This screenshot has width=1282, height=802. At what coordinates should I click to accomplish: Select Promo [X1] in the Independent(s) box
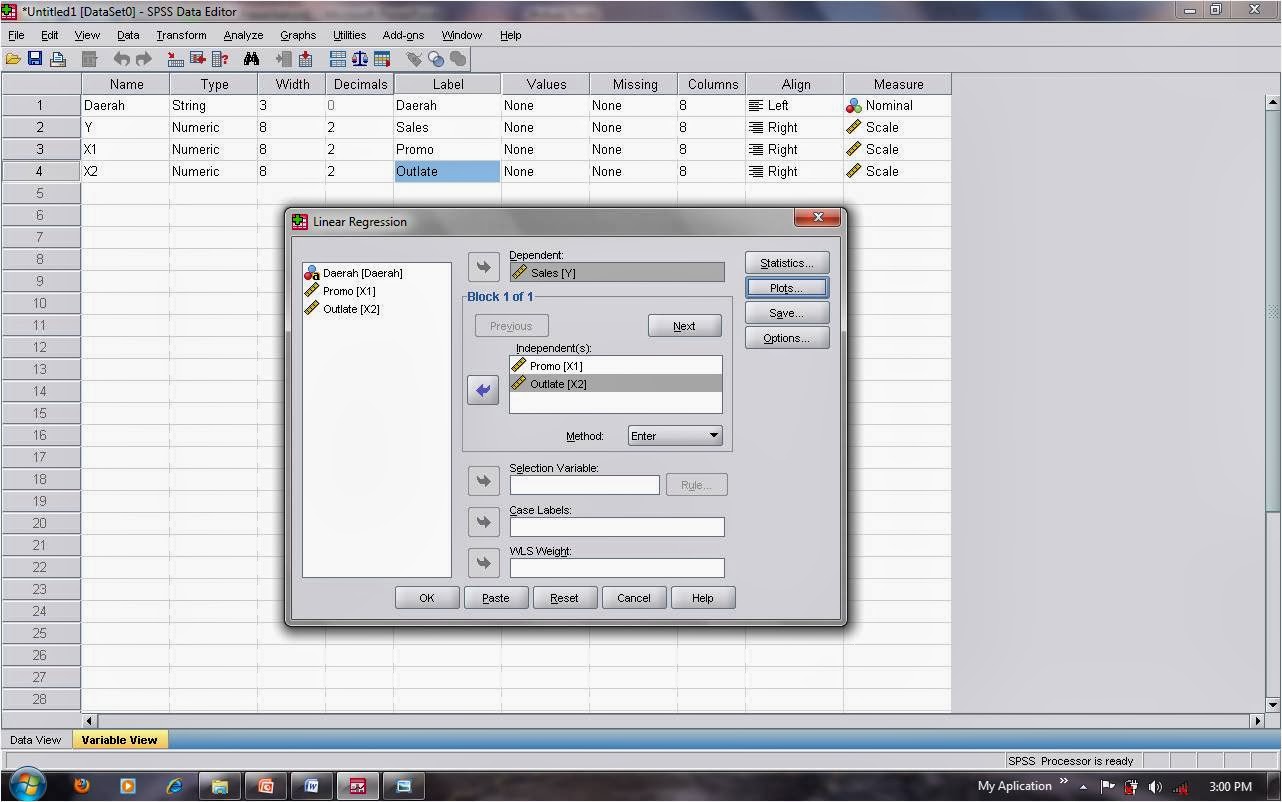point(616,366)
